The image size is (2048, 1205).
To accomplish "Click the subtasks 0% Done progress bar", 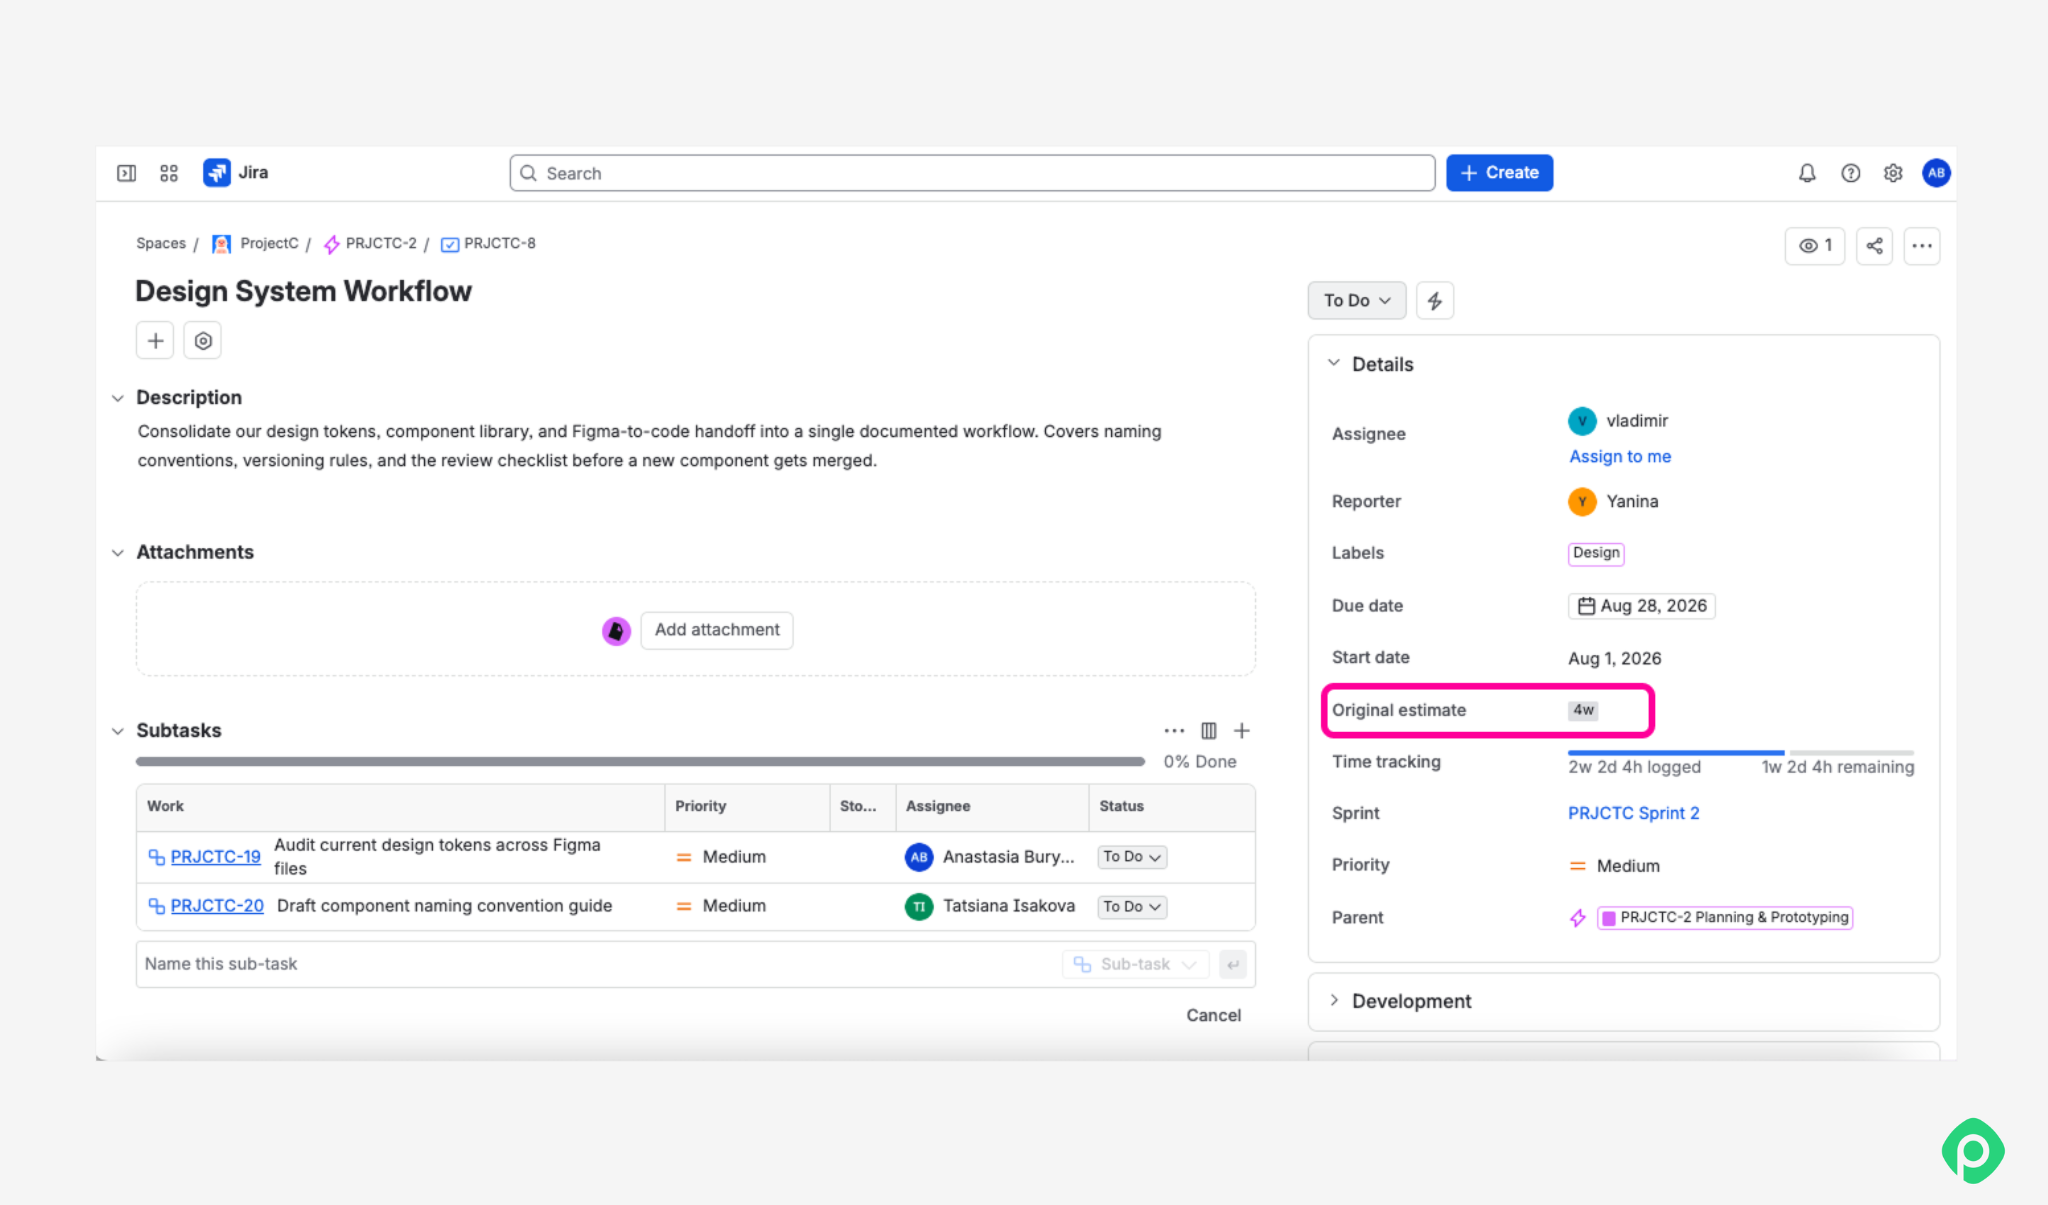I will click(x=640, y=762).
